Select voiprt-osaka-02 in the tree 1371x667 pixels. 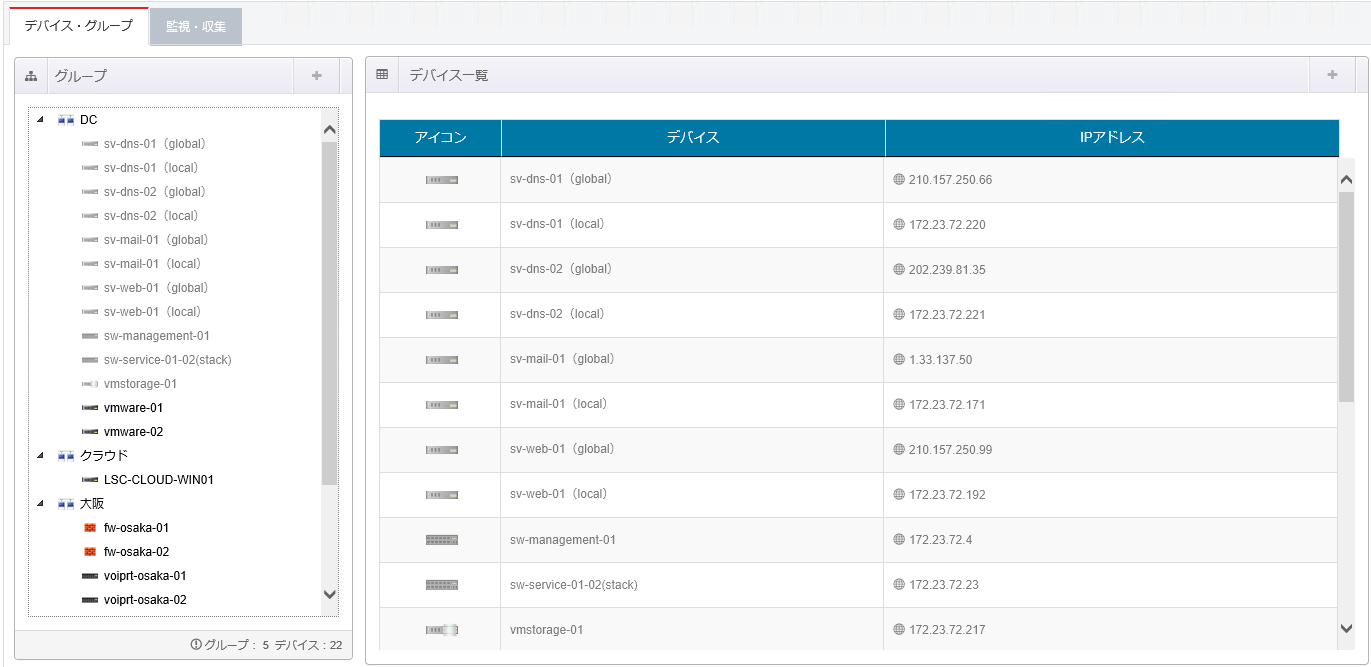145,600
